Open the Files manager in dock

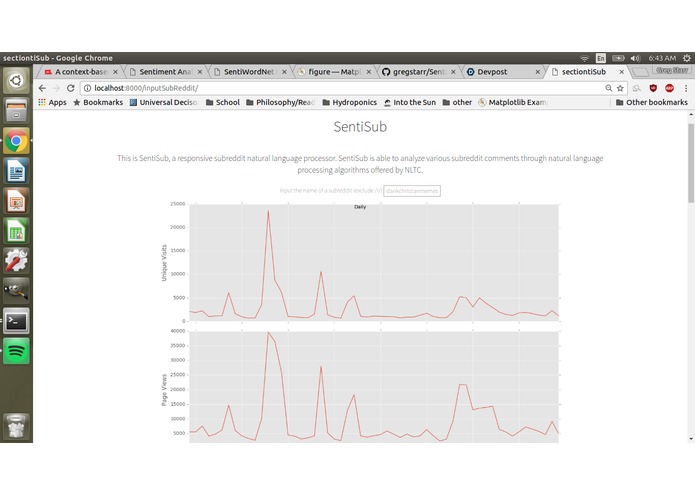click(x=16, y=111)
